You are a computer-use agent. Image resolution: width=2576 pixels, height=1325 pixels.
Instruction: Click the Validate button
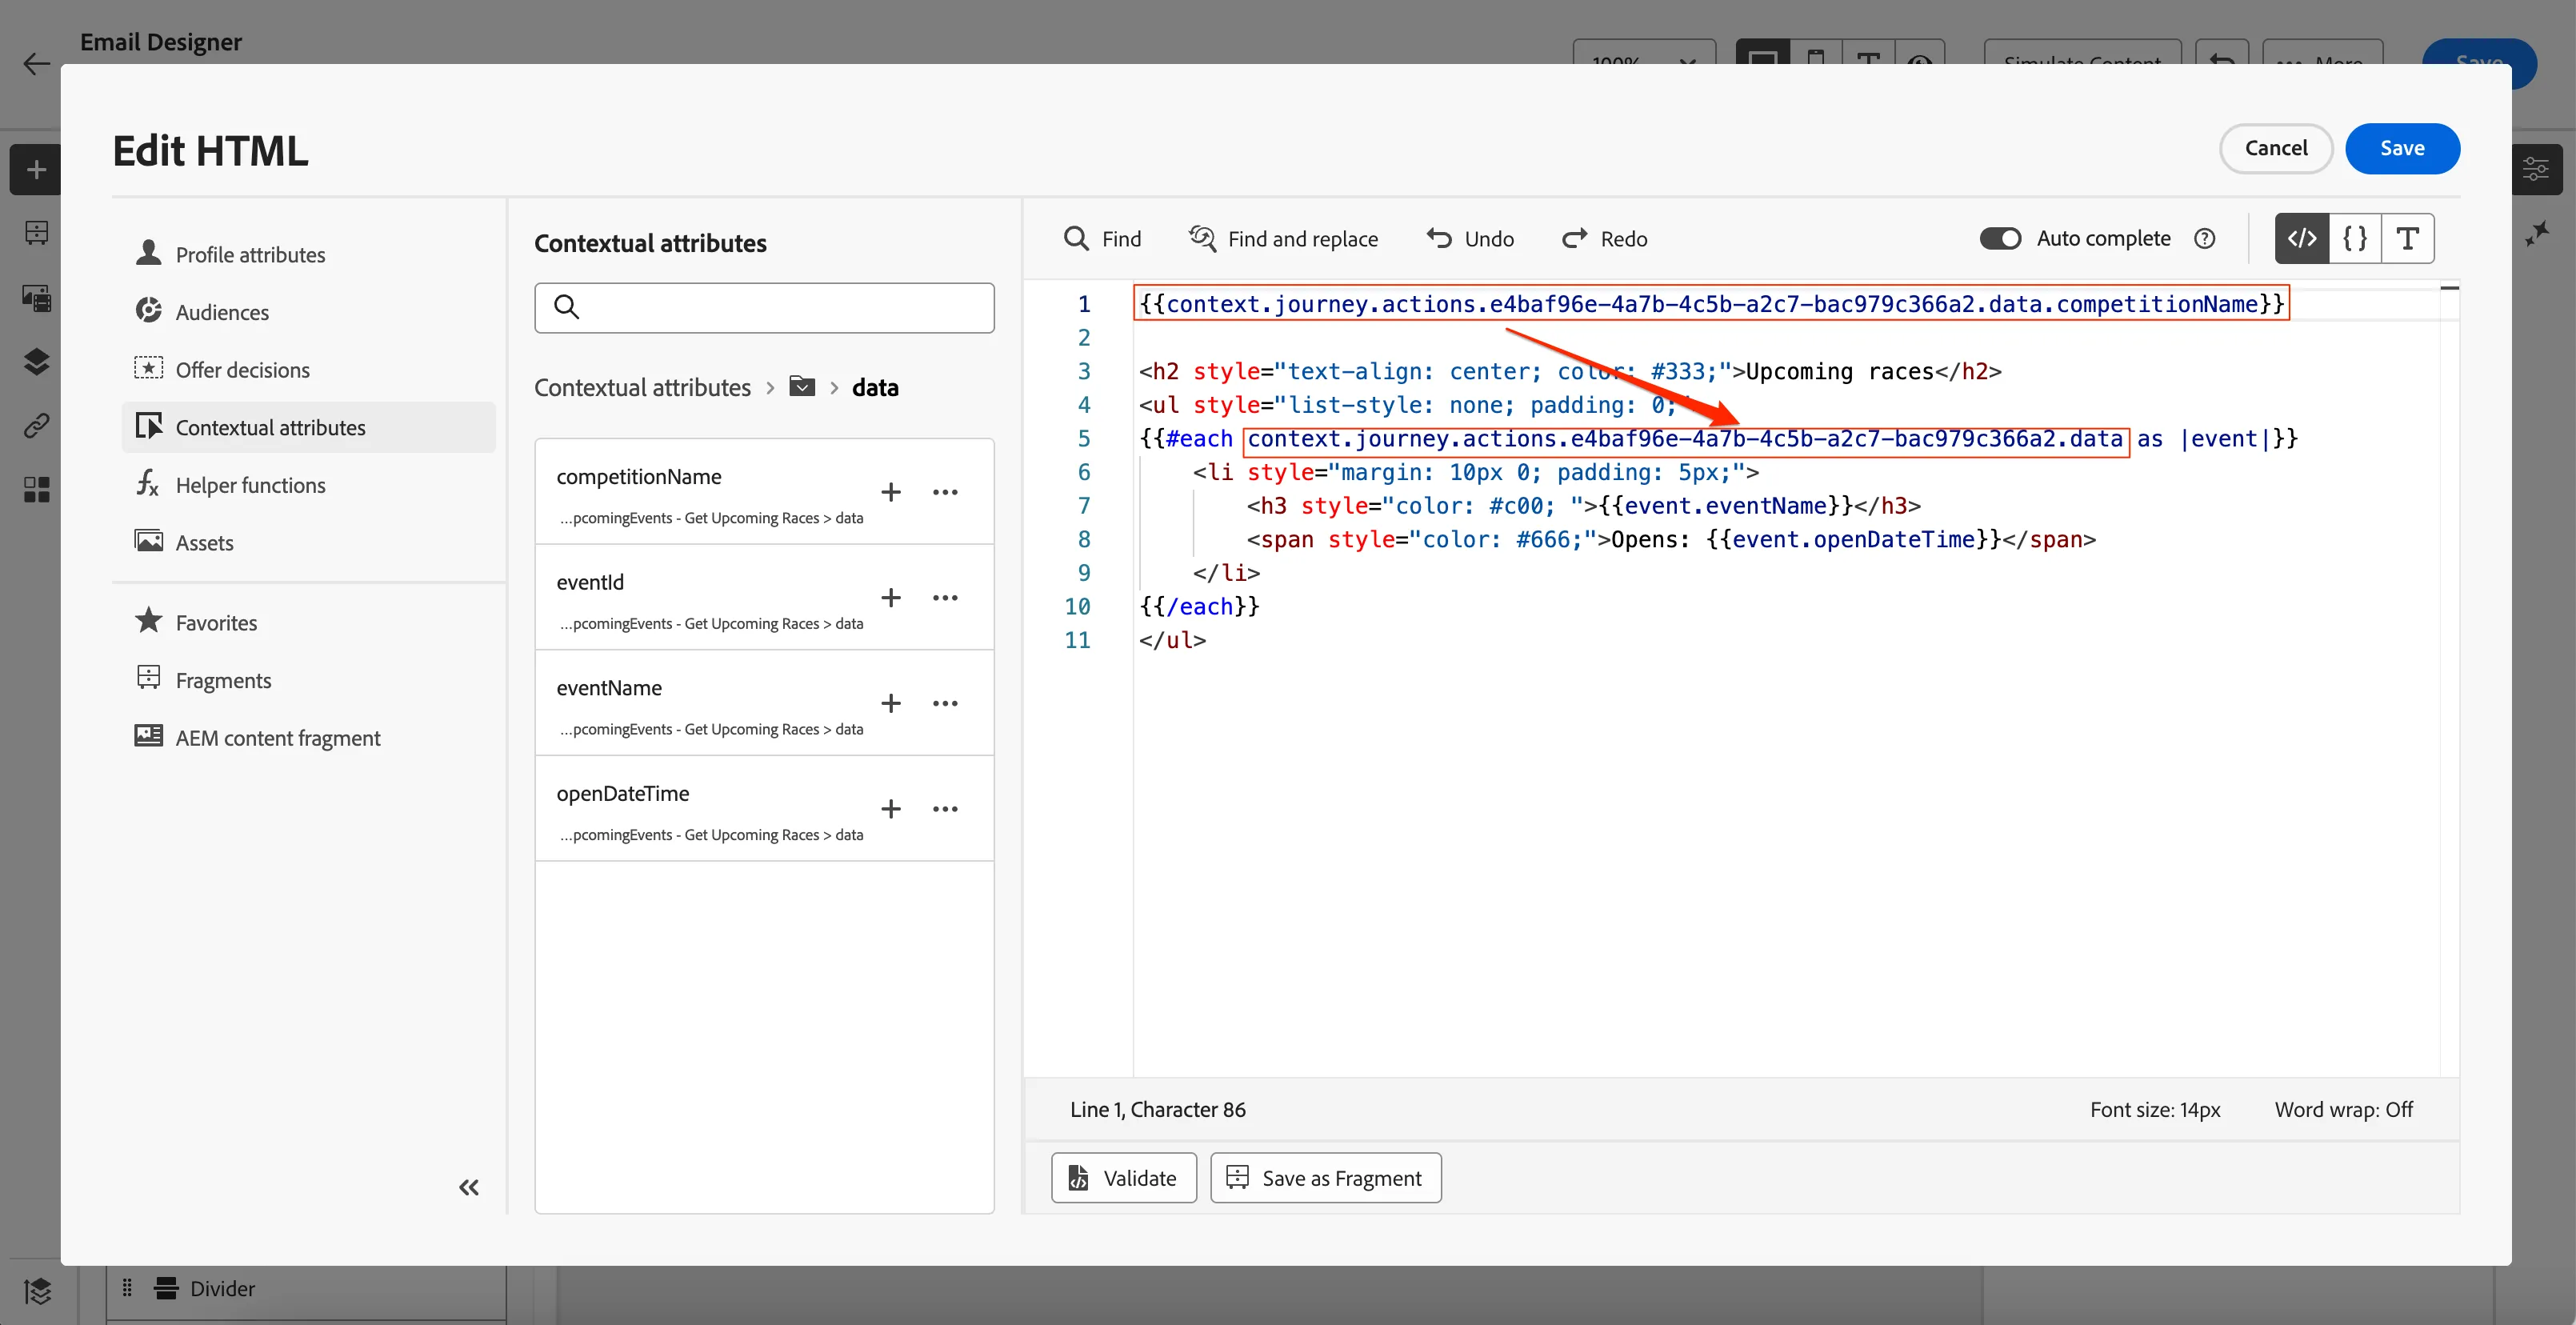pyautogui.click(x=1124, y=1178)
